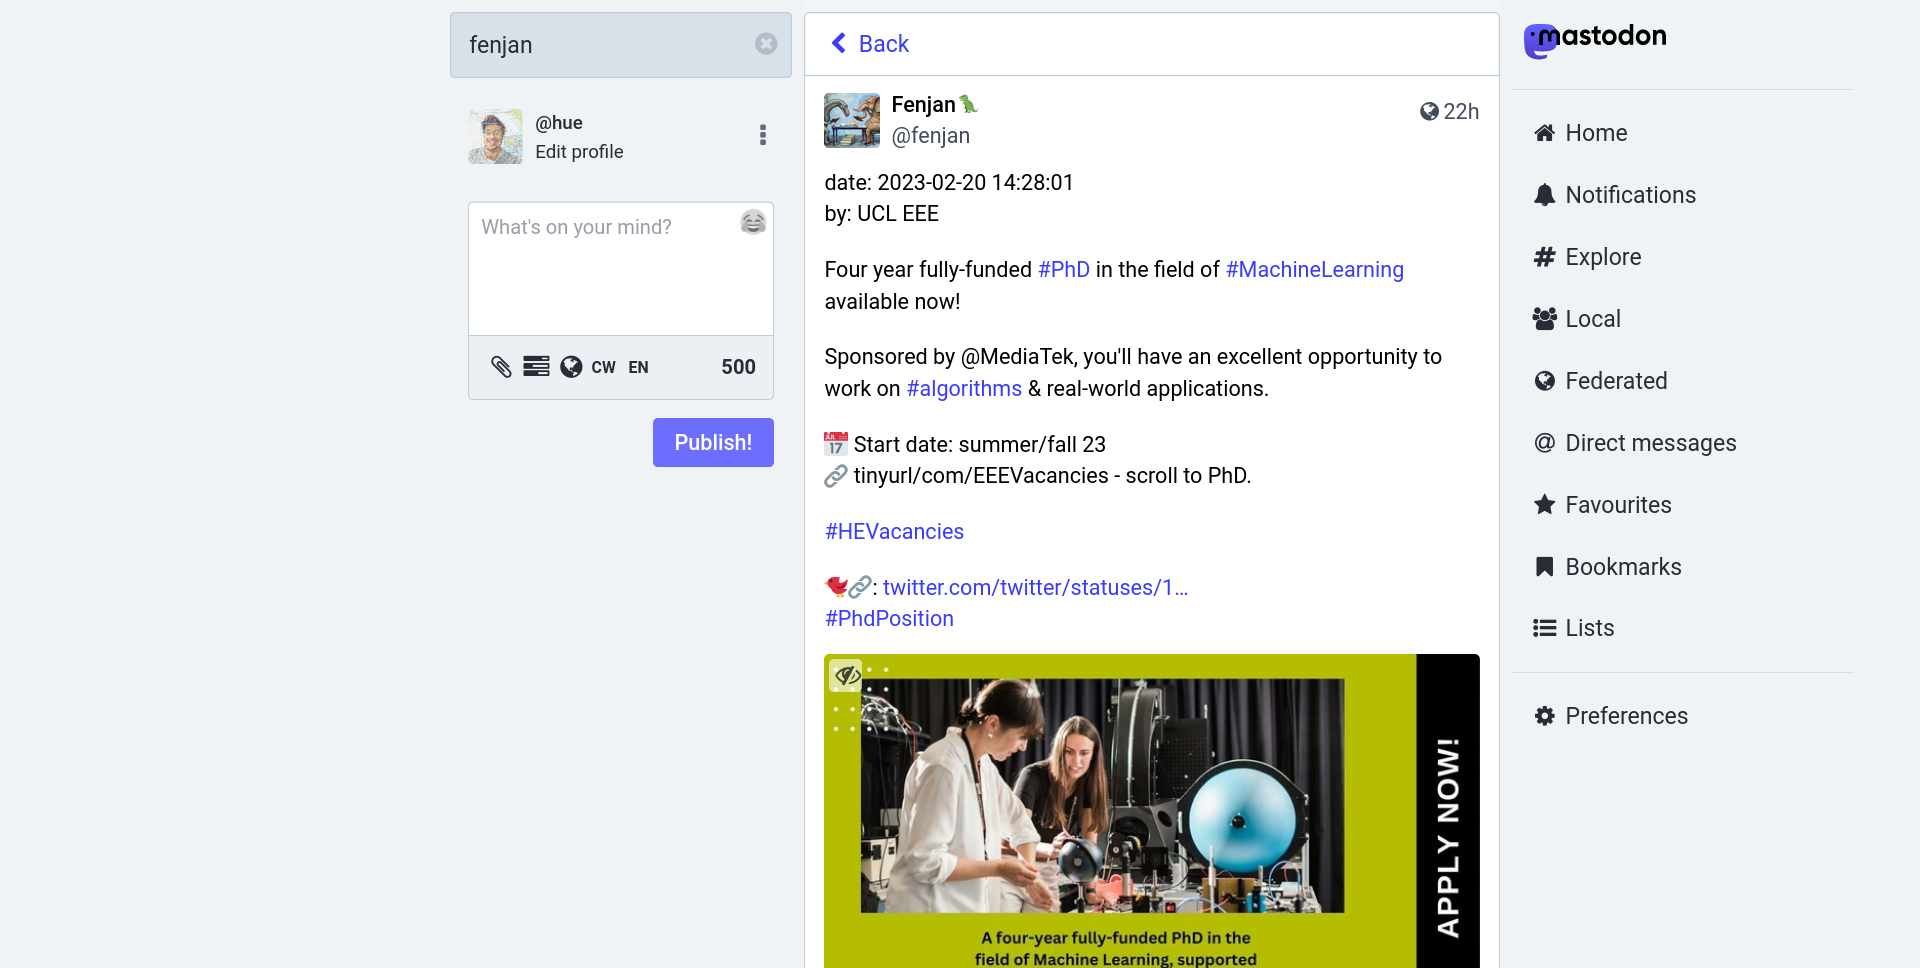Open Notifications
The width and height of the screenshot is (1920, 968).
[x=1615, y=195]
